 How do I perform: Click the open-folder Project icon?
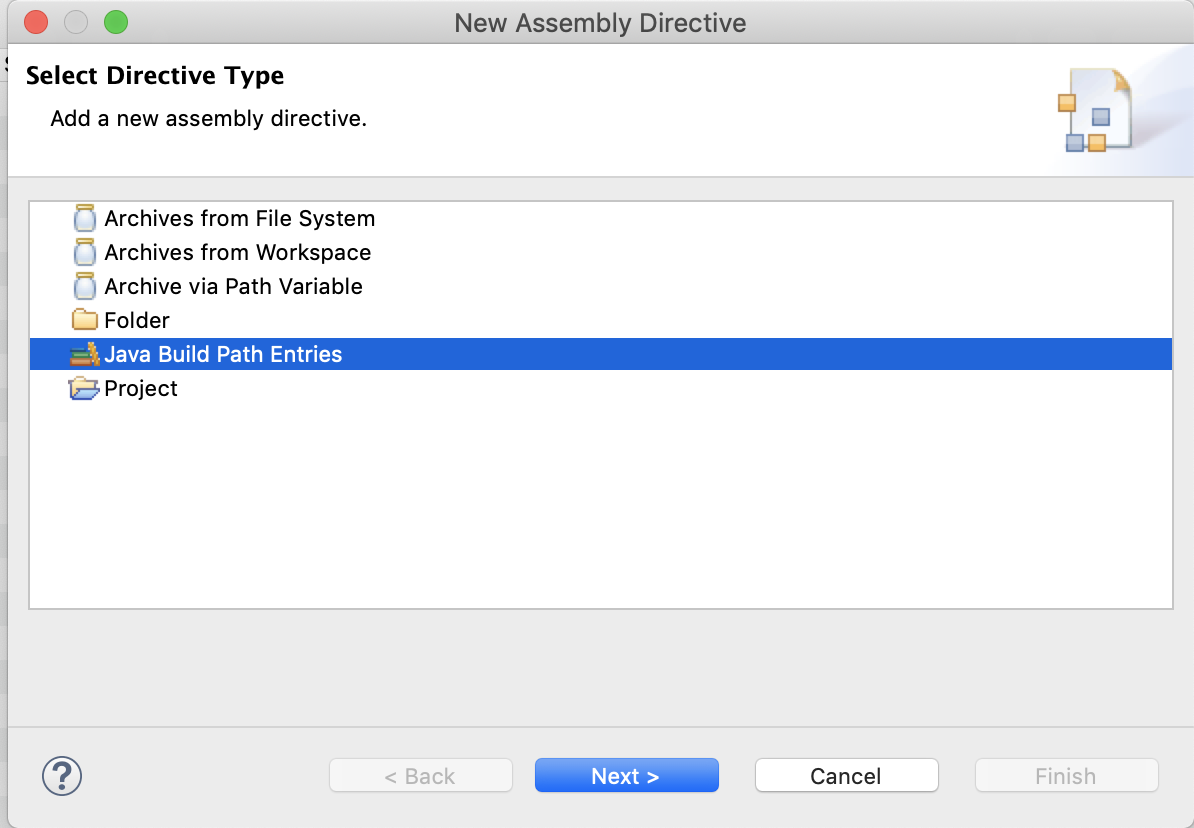tap(85, 389)
